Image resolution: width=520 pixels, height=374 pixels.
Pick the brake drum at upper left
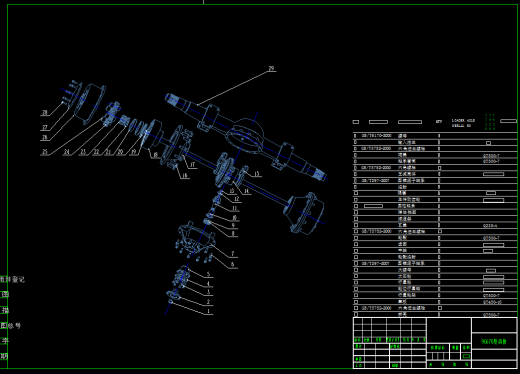click(x=89, y=104)
